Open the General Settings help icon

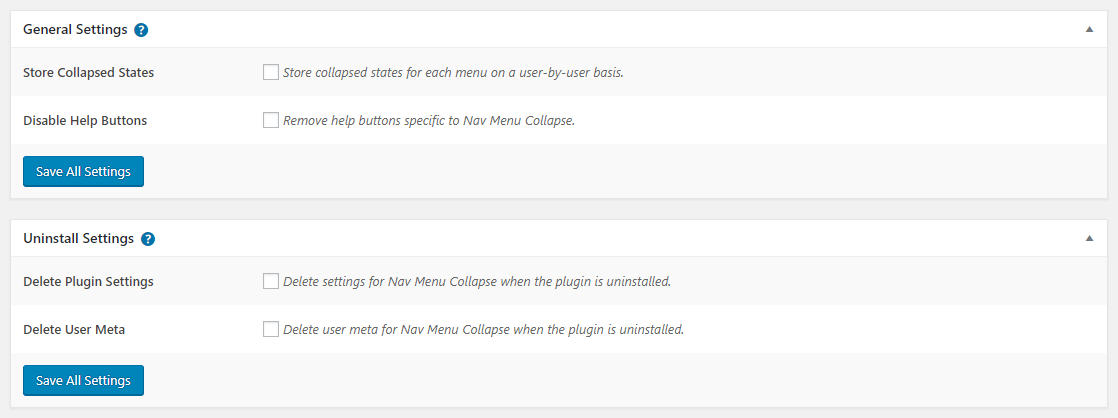[x=142, y=30]
